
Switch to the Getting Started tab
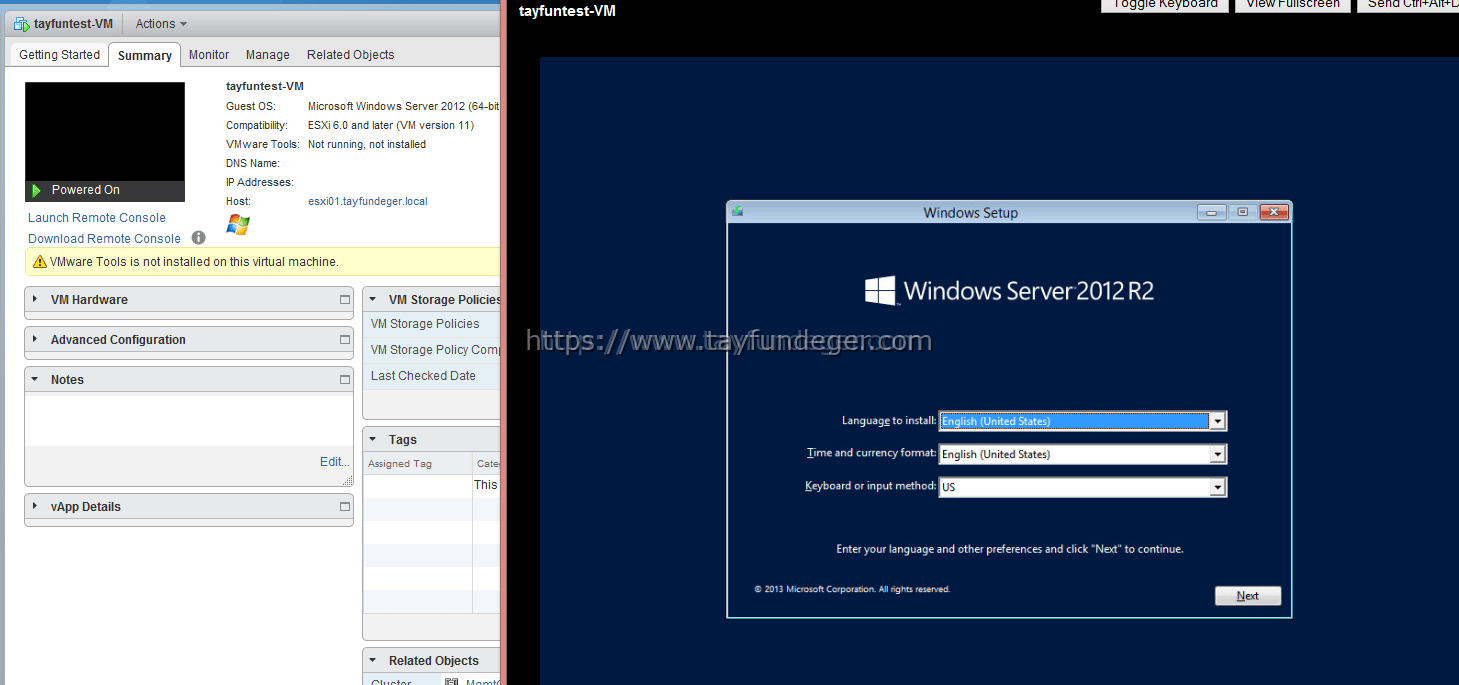[x=60, y=55]
